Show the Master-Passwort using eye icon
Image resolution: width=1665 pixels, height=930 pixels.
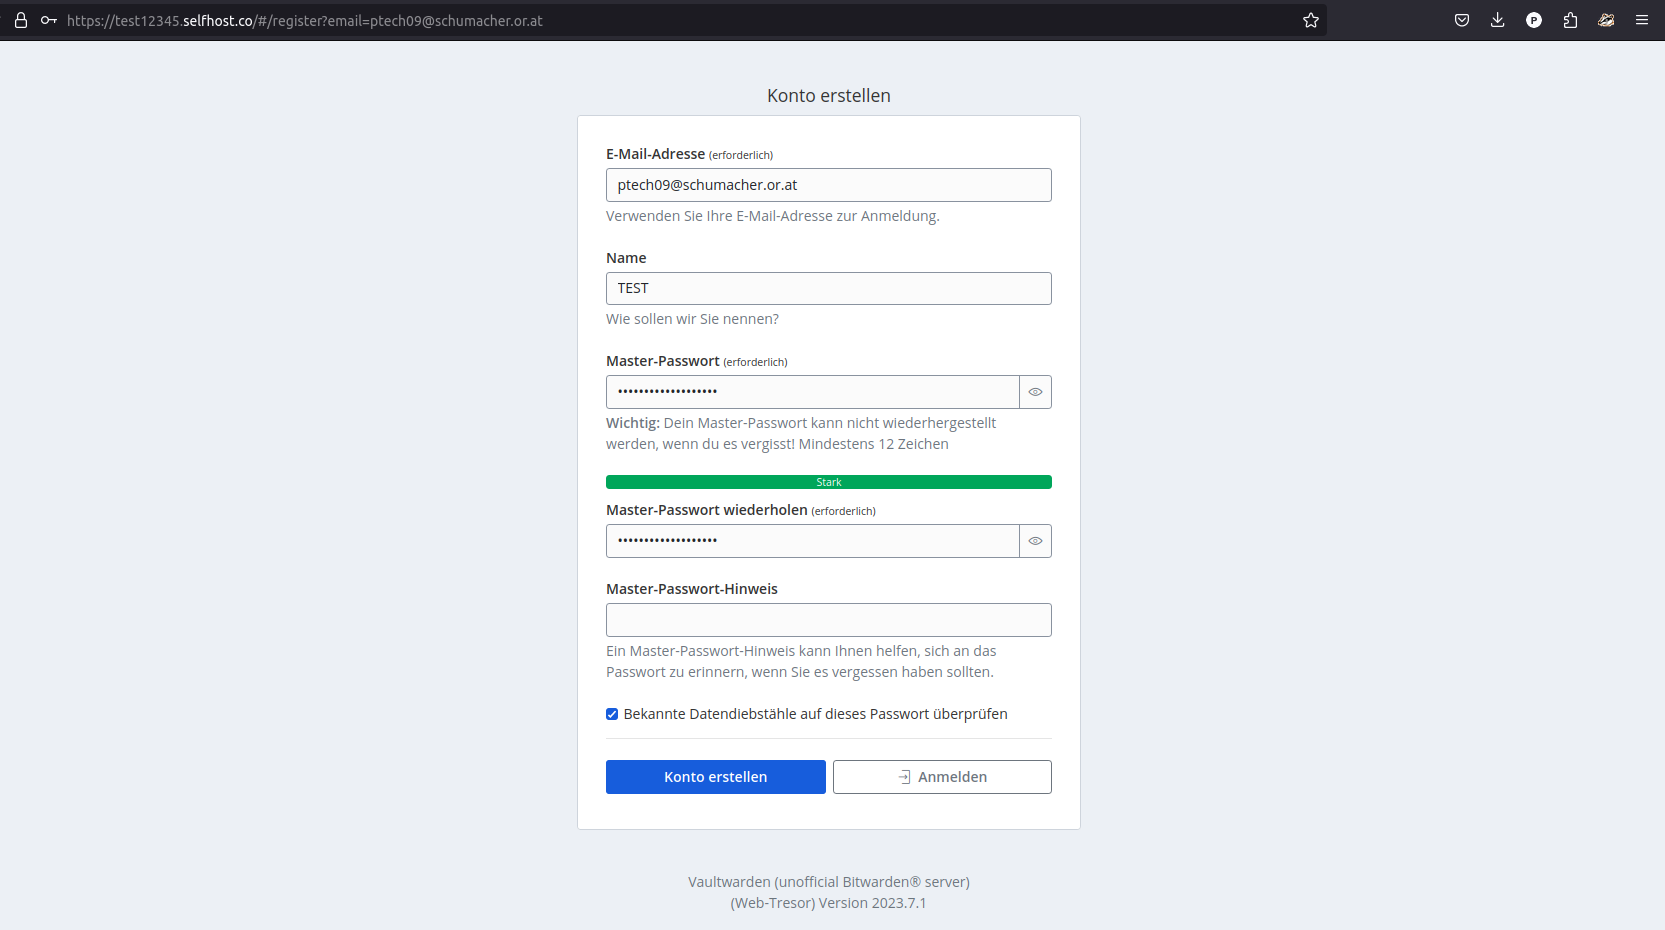click(1035, 392)
